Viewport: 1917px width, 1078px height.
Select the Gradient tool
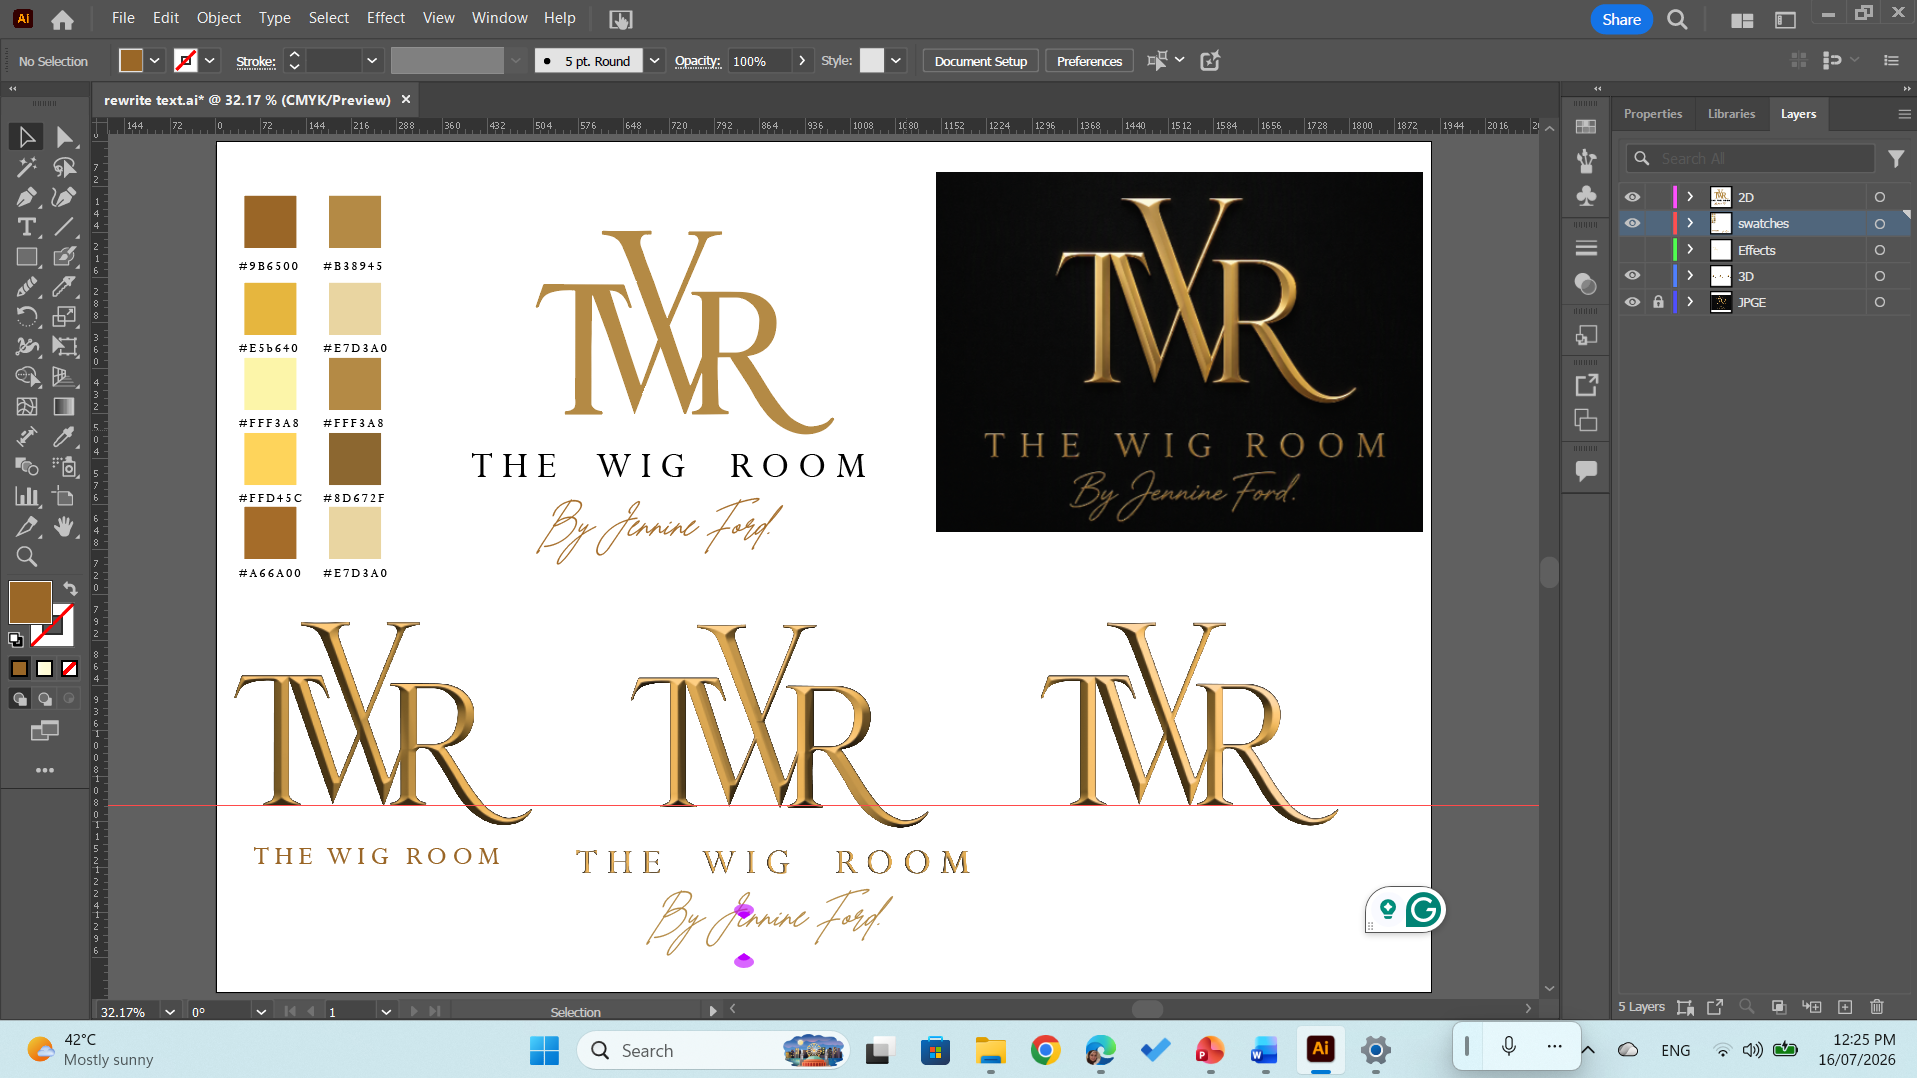point(64,407)
